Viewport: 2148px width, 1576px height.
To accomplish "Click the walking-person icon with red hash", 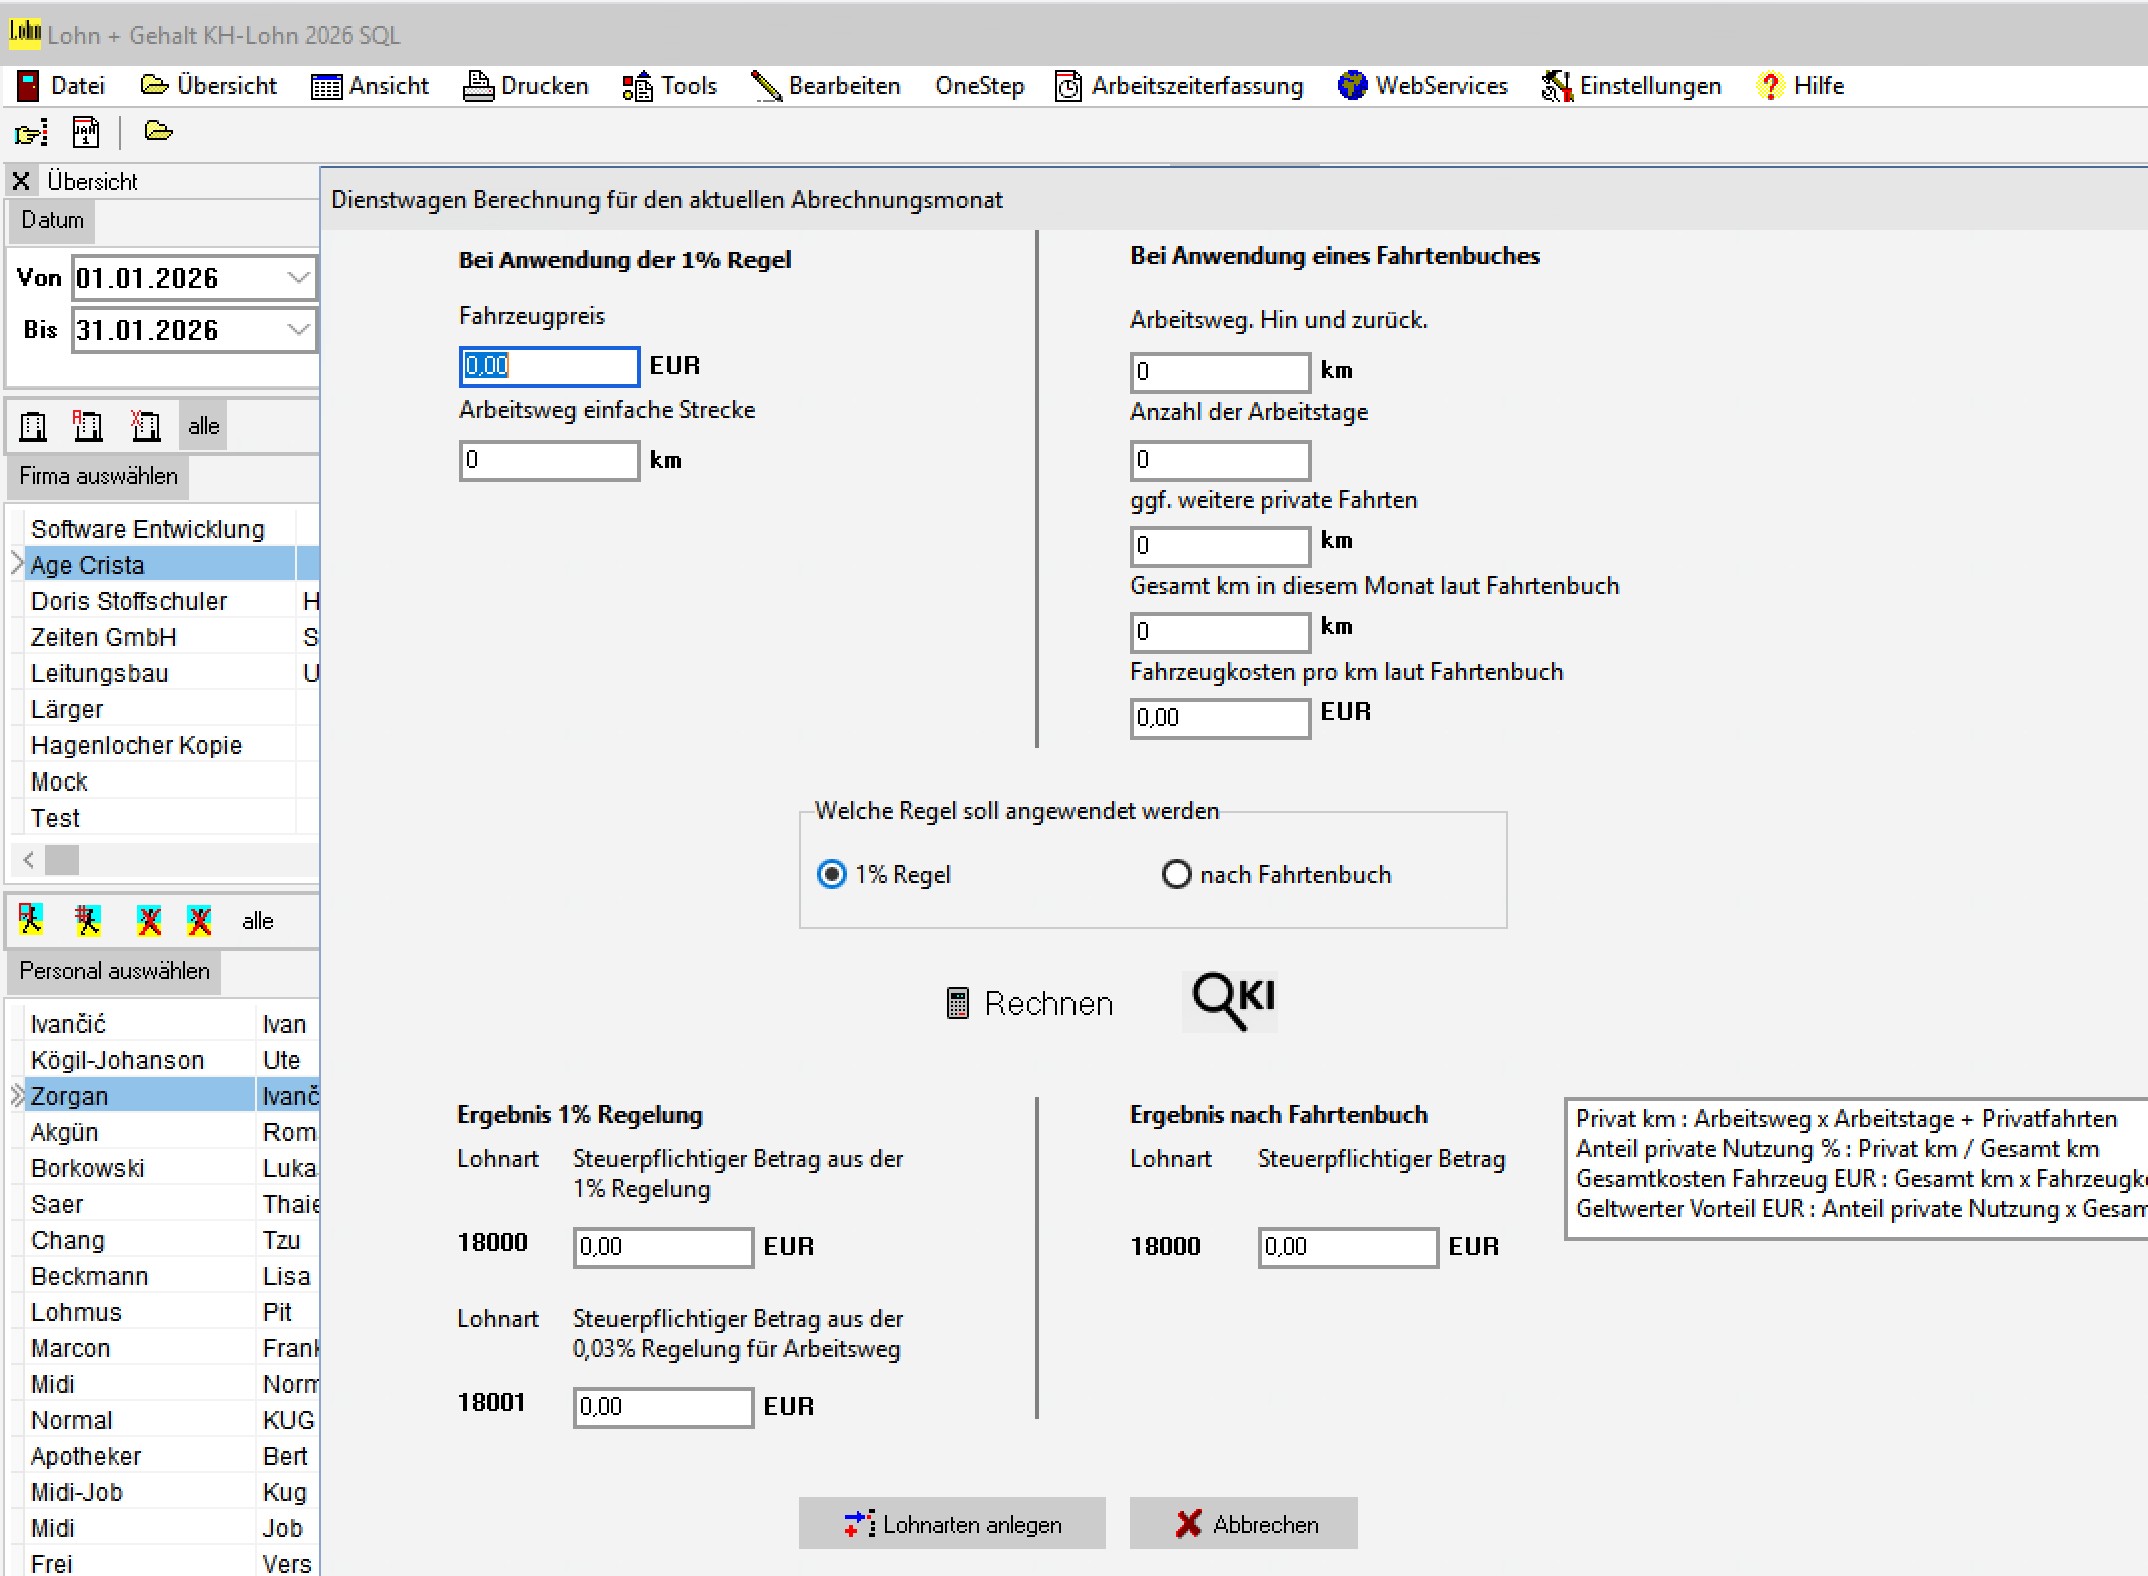I will pos(88,920).
